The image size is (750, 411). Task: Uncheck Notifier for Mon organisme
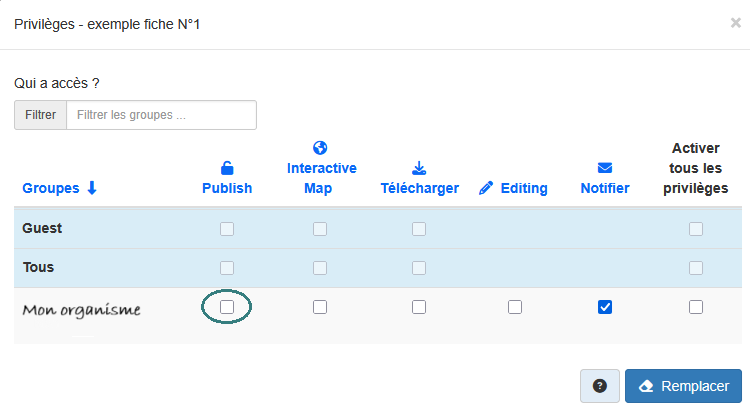[605, 307]
